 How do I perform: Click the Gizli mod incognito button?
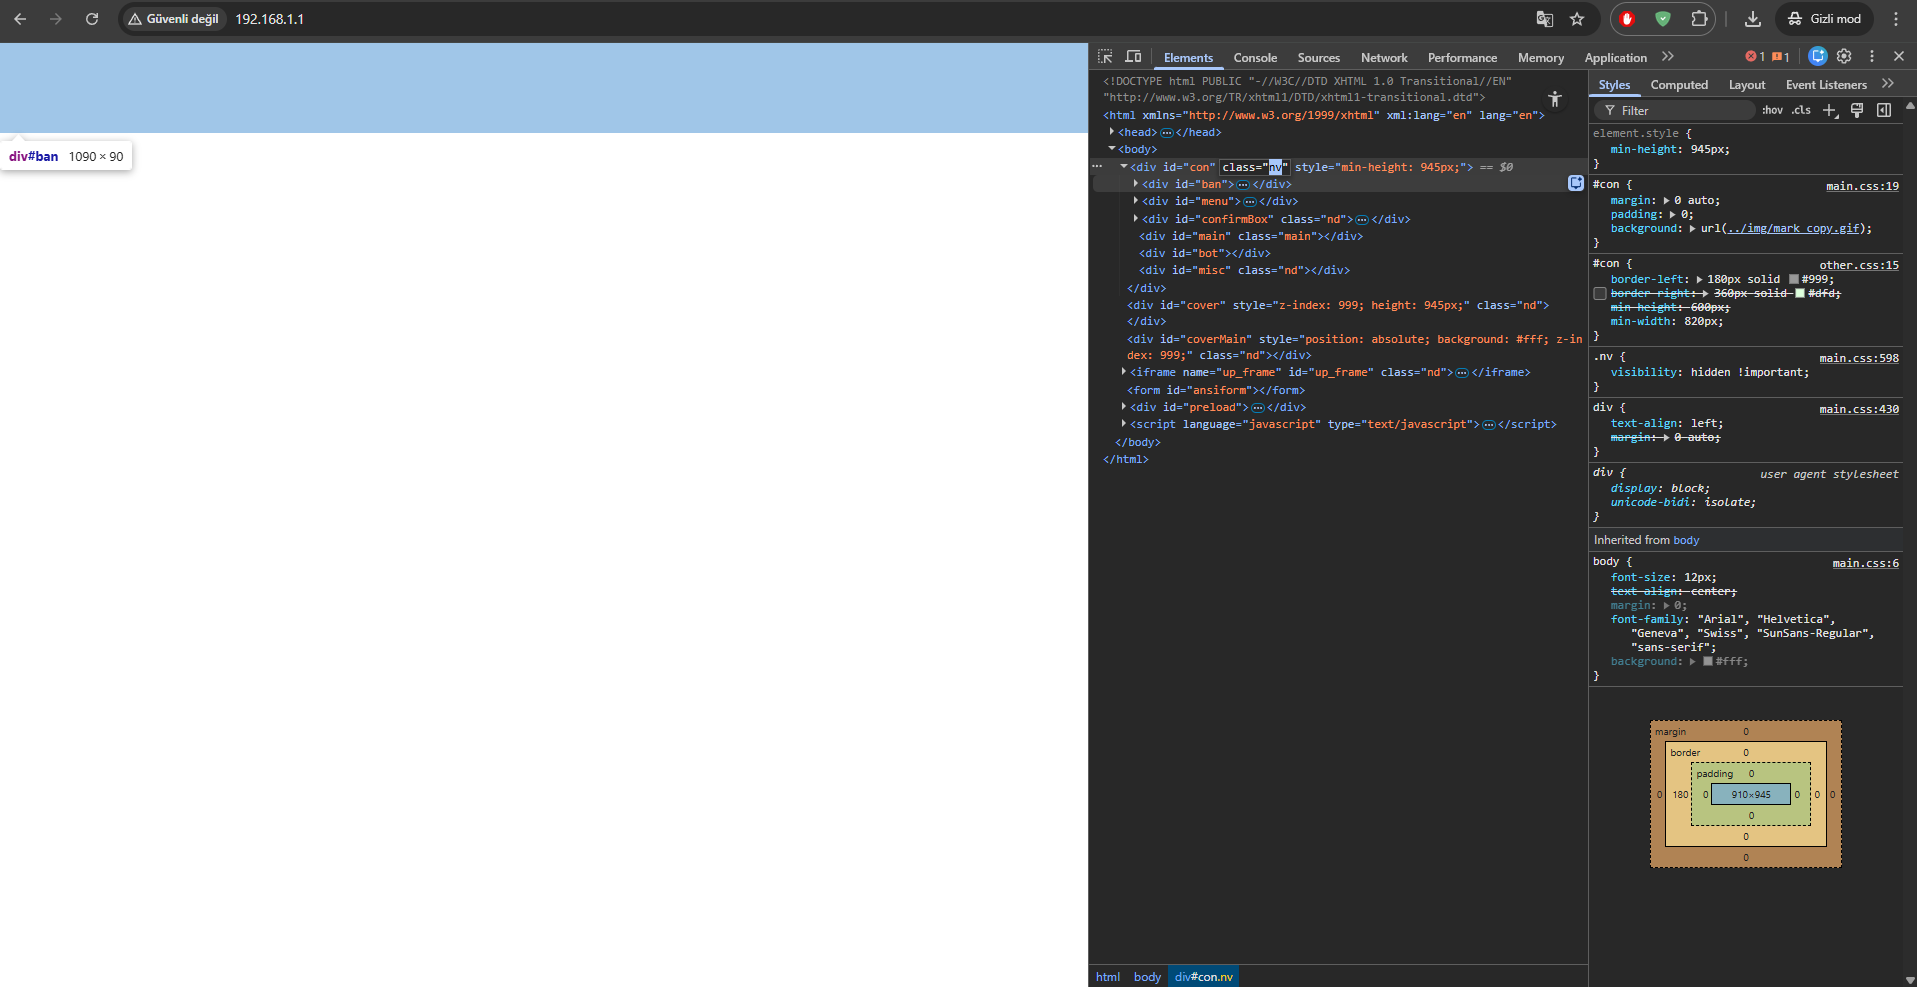point(1825,19)
